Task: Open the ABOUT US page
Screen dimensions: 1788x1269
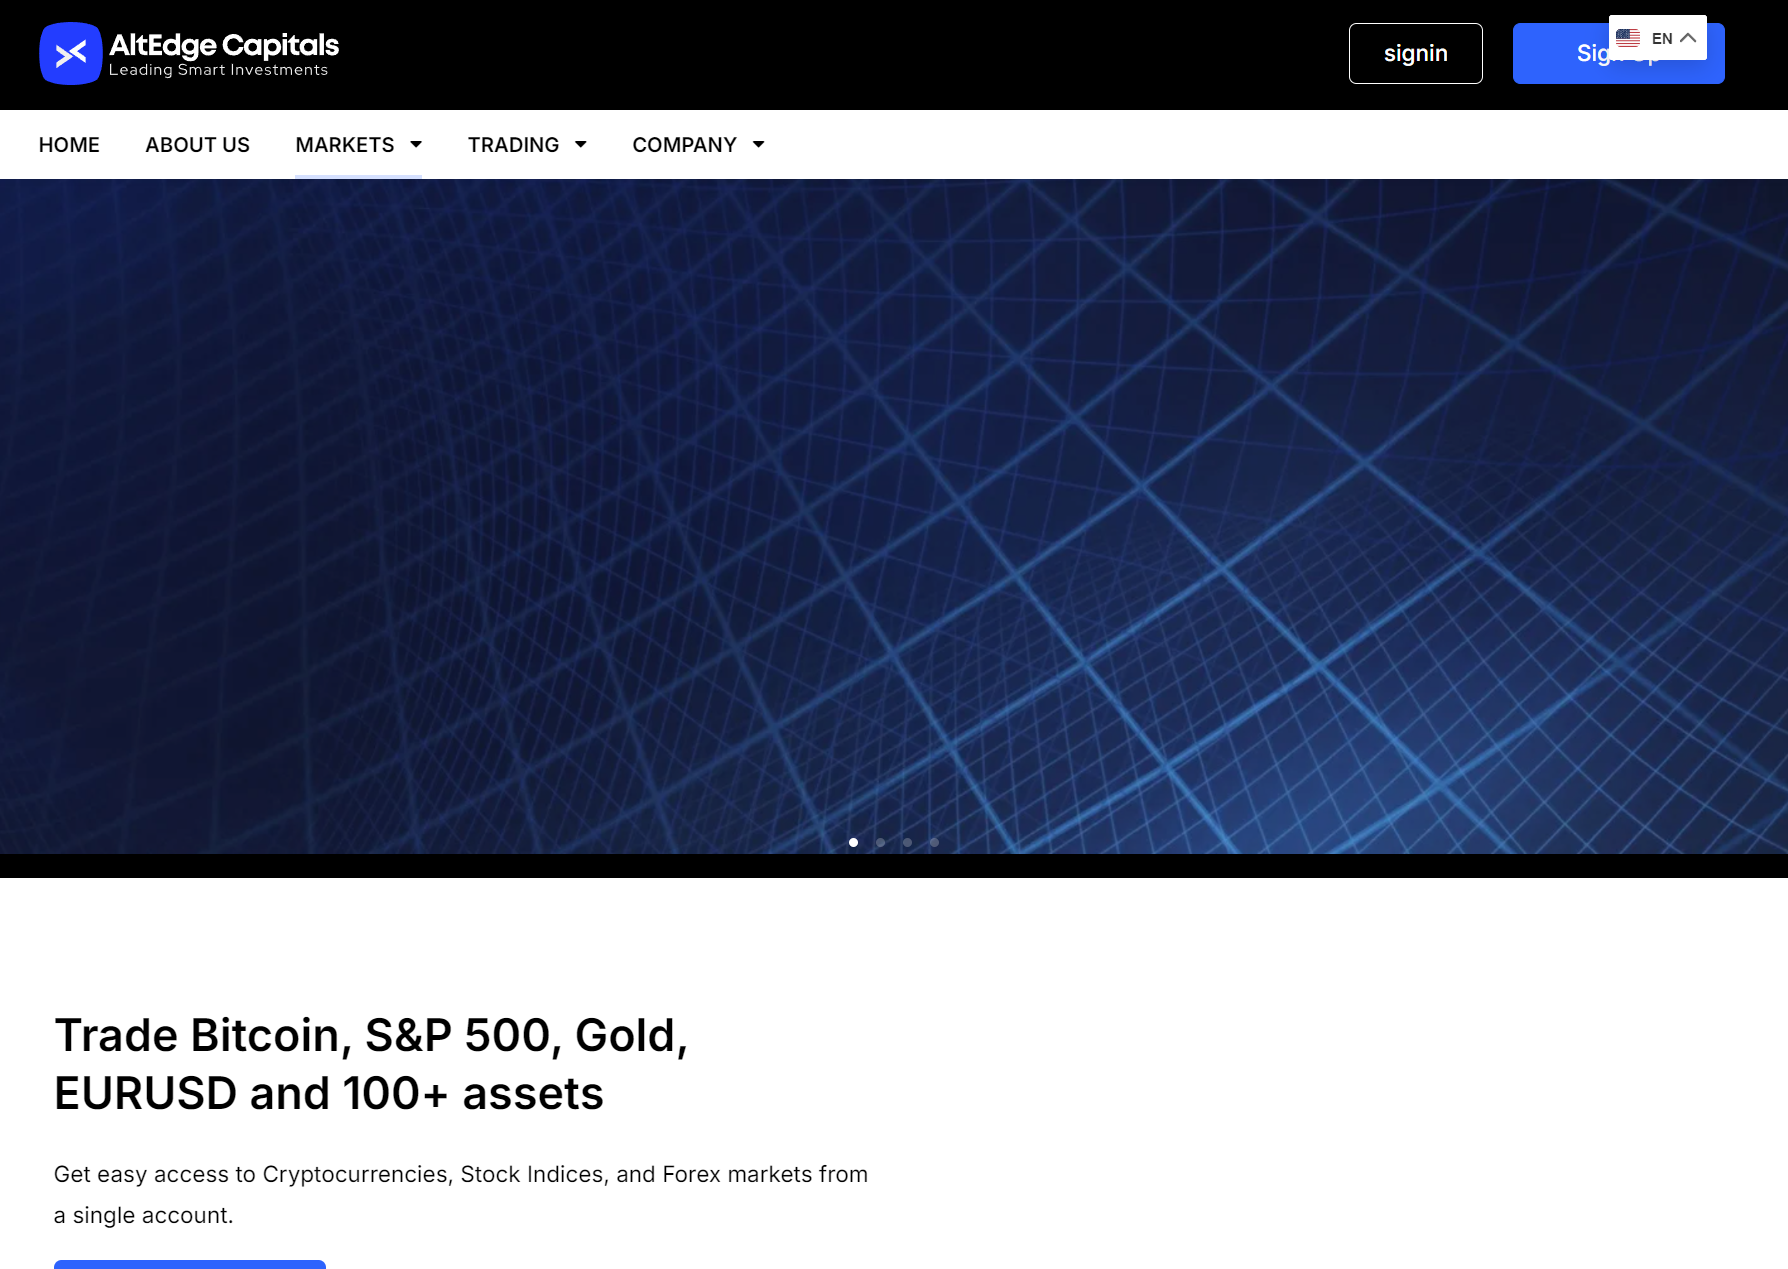Action: pos(197,145)
